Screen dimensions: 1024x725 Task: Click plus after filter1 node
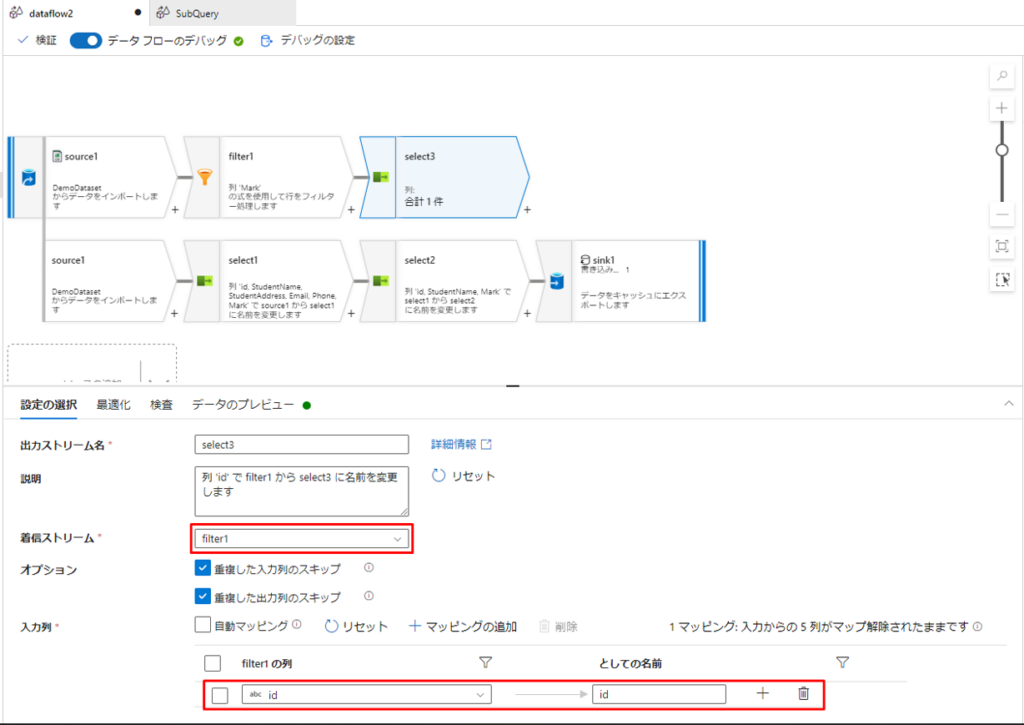[x=351, y=210]
